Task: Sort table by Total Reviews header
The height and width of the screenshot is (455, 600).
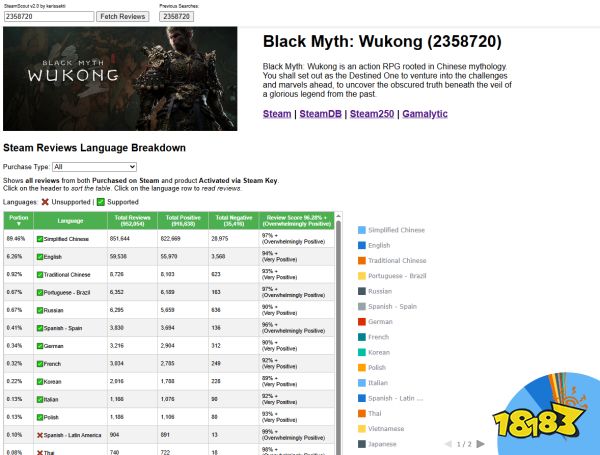Action: (x=132, y=220)
